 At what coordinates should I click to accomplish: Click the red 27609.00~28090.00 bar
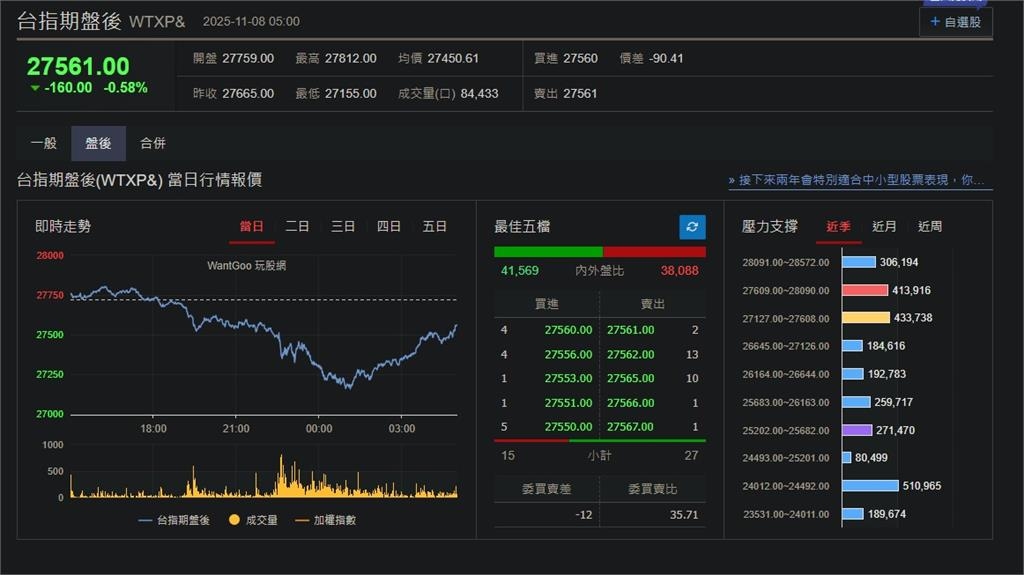point(865,290)
